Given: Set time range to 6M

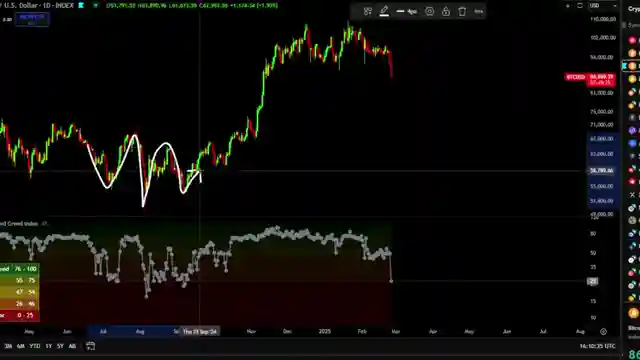Looking at the screenshot, I should [x=21, y=346].
